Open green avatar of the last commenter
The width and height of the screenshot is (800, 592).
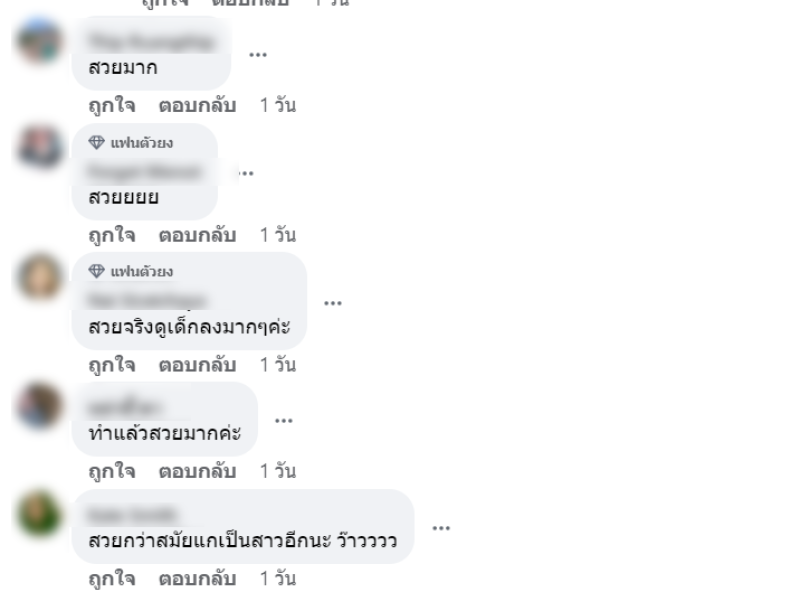[40, 513]
